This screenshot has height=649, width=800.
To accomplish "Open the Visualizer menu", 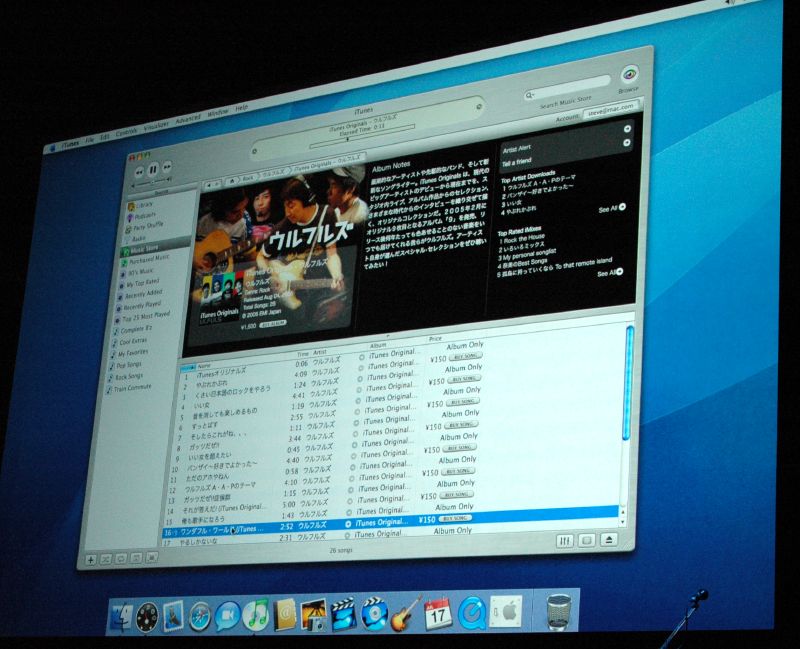I will (156, 126).
